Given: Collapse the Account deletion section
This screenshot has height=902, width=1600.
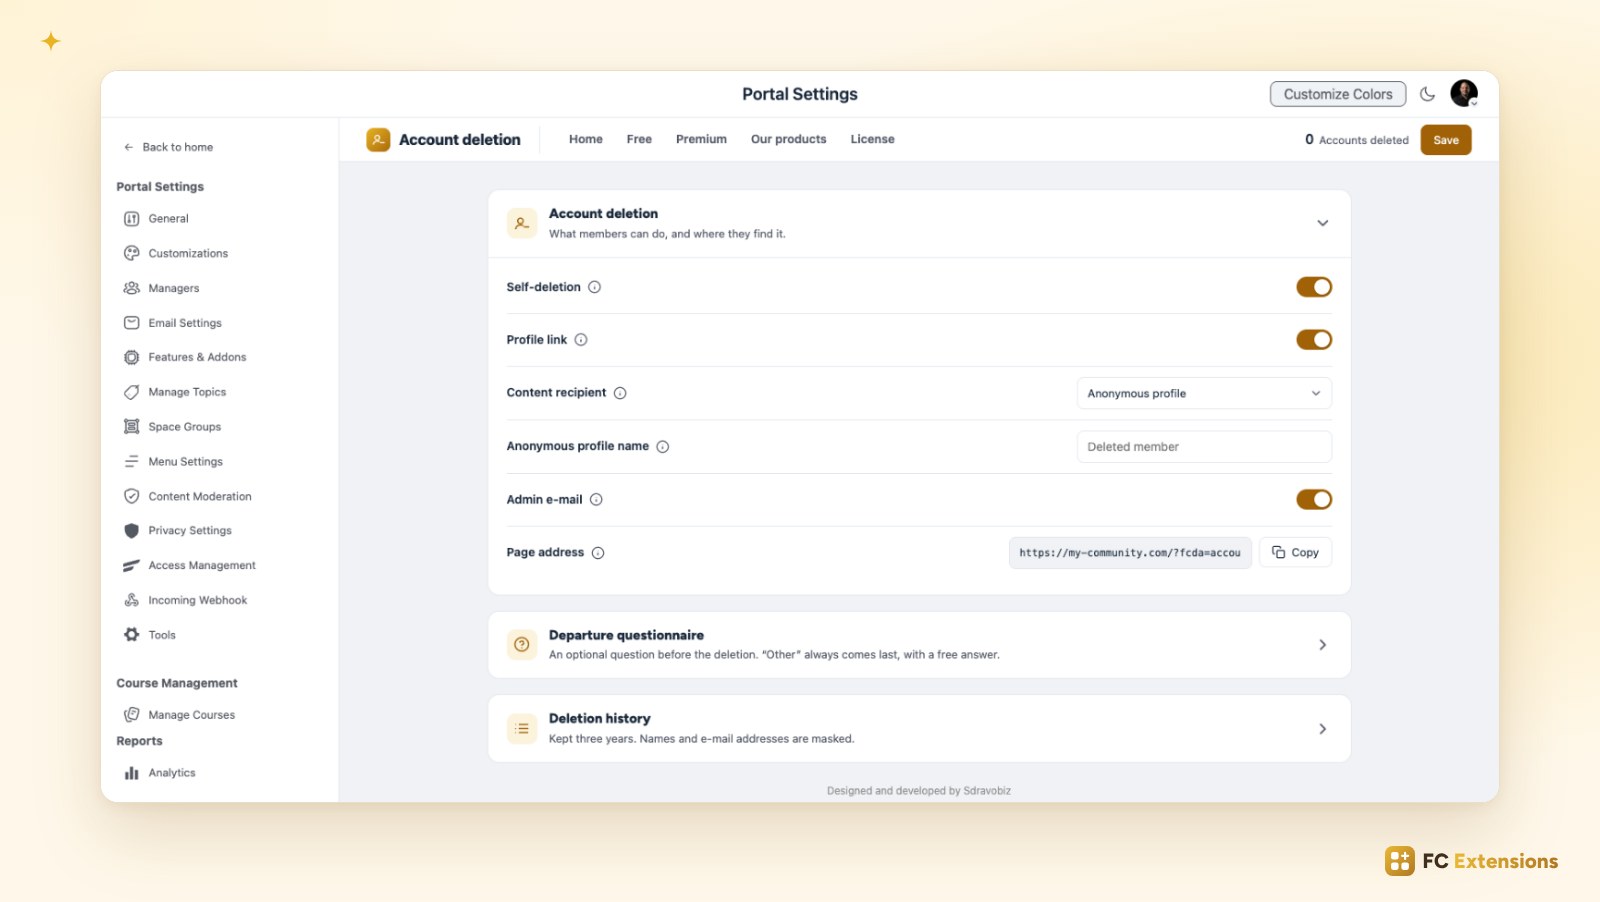Looking at the screenshot, I should tap(1322, 223).
